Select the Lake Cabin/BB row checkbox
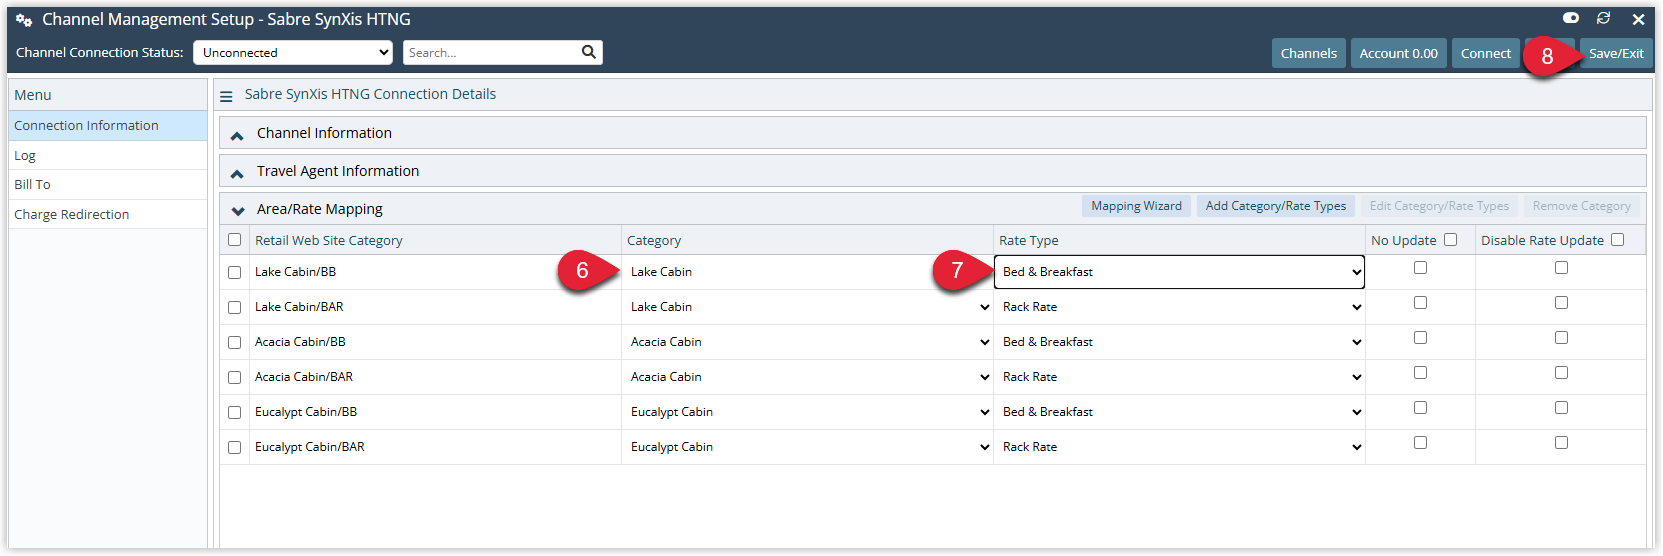 pyautogui.click(x=234, y=272)
